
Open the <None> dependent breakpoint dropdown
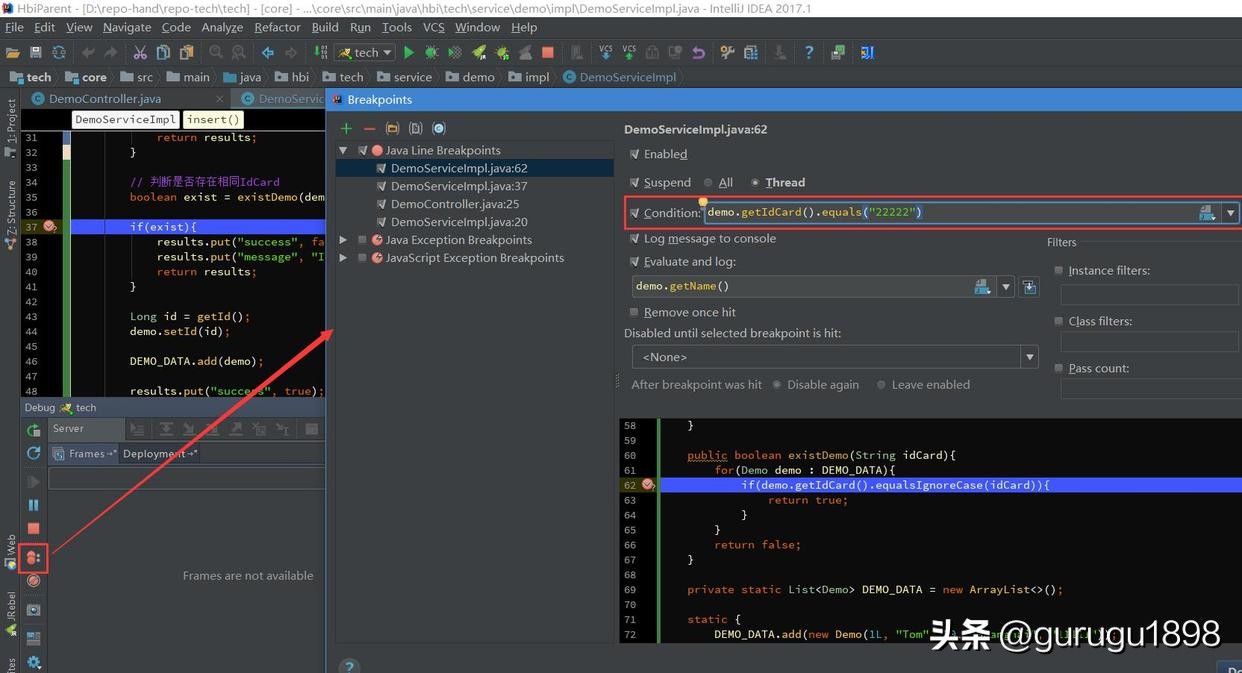1029,356
